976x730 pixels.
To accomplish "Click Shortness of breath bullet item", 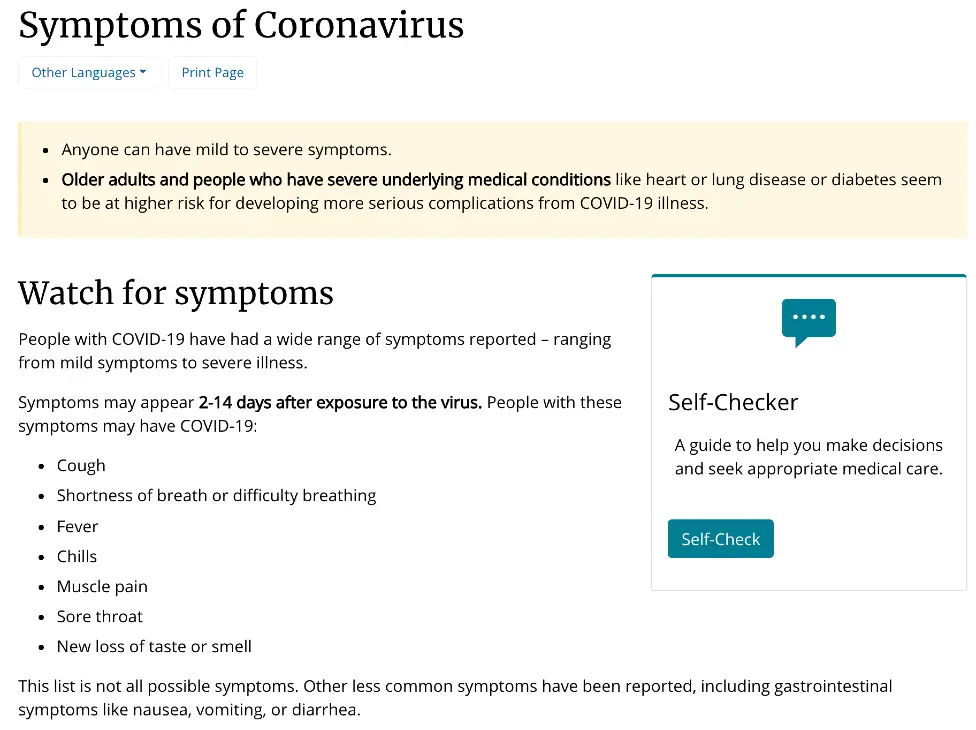I will tap(216, 495).
